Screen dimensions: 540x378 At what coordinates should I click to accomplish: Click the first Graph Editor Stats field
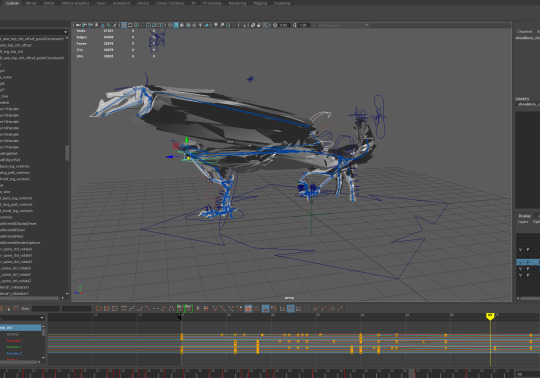pos(45,309)
